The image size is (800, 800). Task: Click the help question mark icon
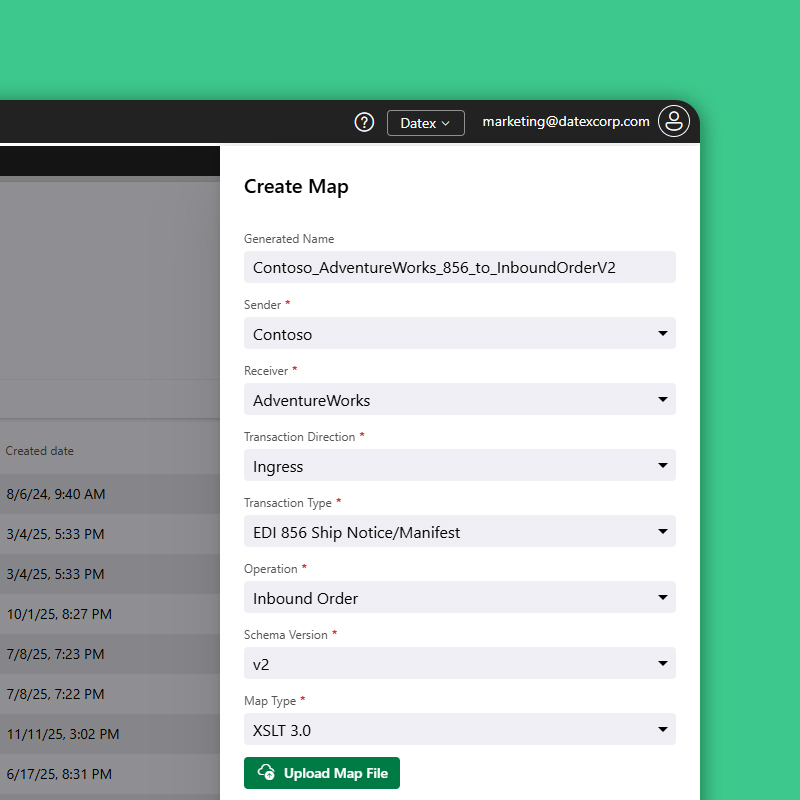coord(364,122)
